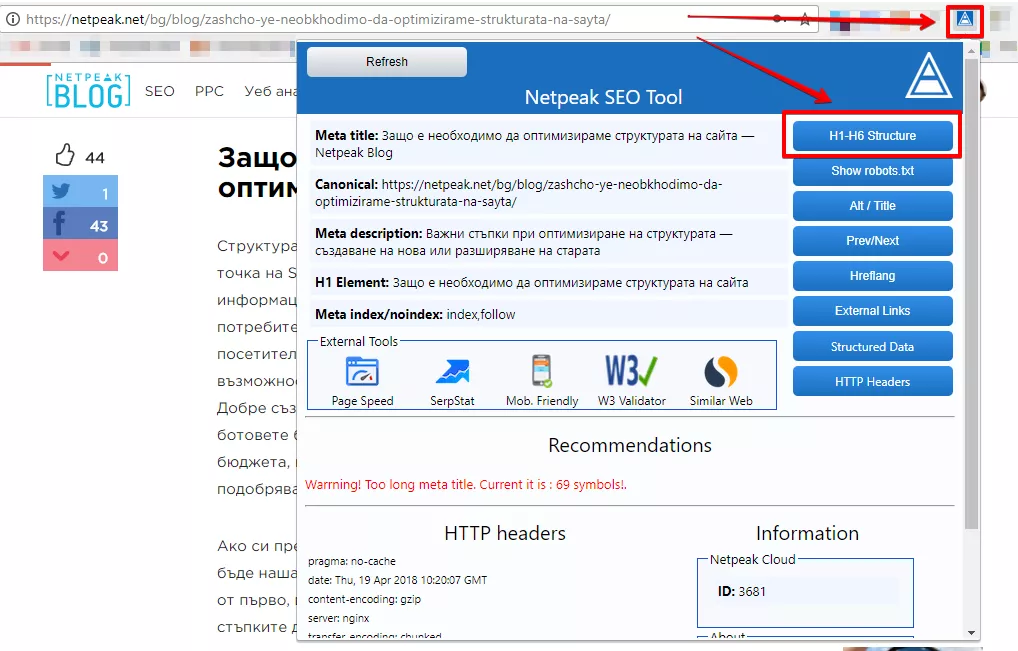Open the W3 Validator tool
The width and height of the screenshot is (1018, 651).
click(632, 382)
